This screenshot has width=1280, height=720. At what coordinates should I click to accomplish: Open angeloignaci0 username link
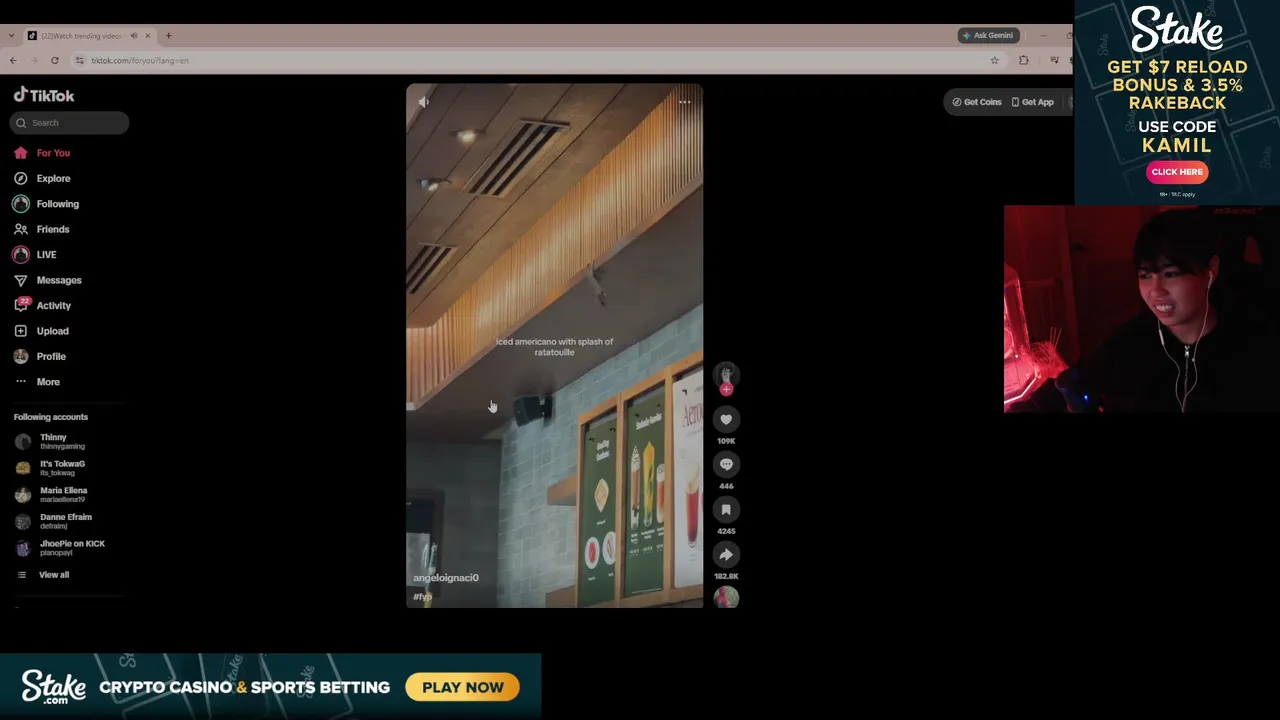click(446, 578)
